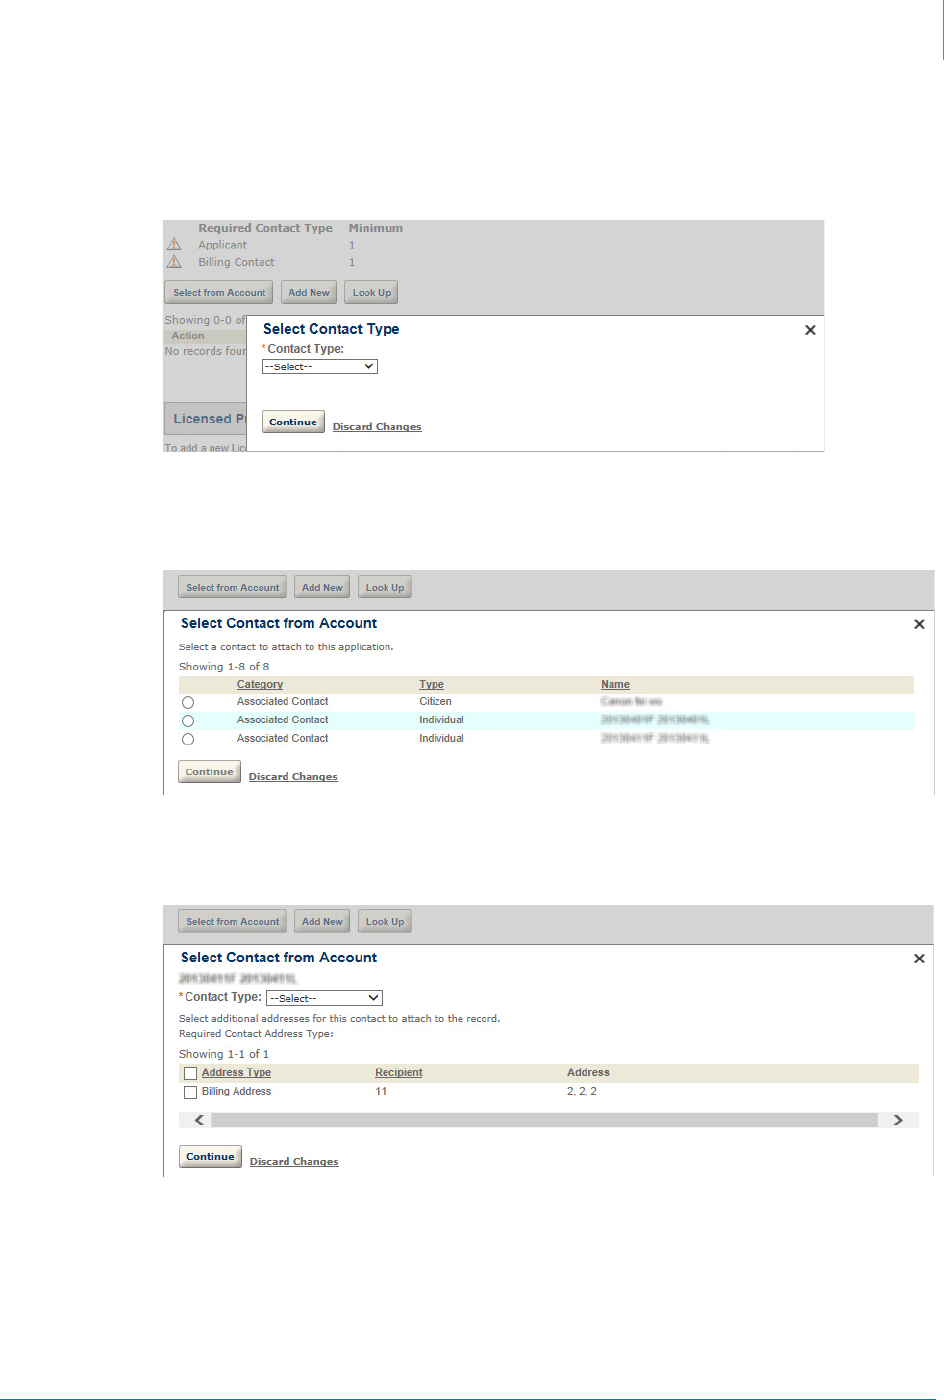Click Look Up above the contact list
The height and width of the screenshot is (1400, 944).
point(385,588)
